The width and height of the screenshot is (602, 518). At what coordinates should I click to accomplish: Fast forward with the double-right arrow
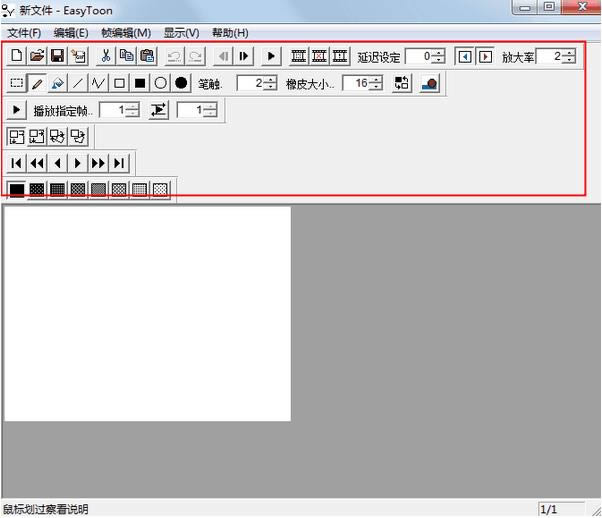pyautogui.click(x=99, y=164)
